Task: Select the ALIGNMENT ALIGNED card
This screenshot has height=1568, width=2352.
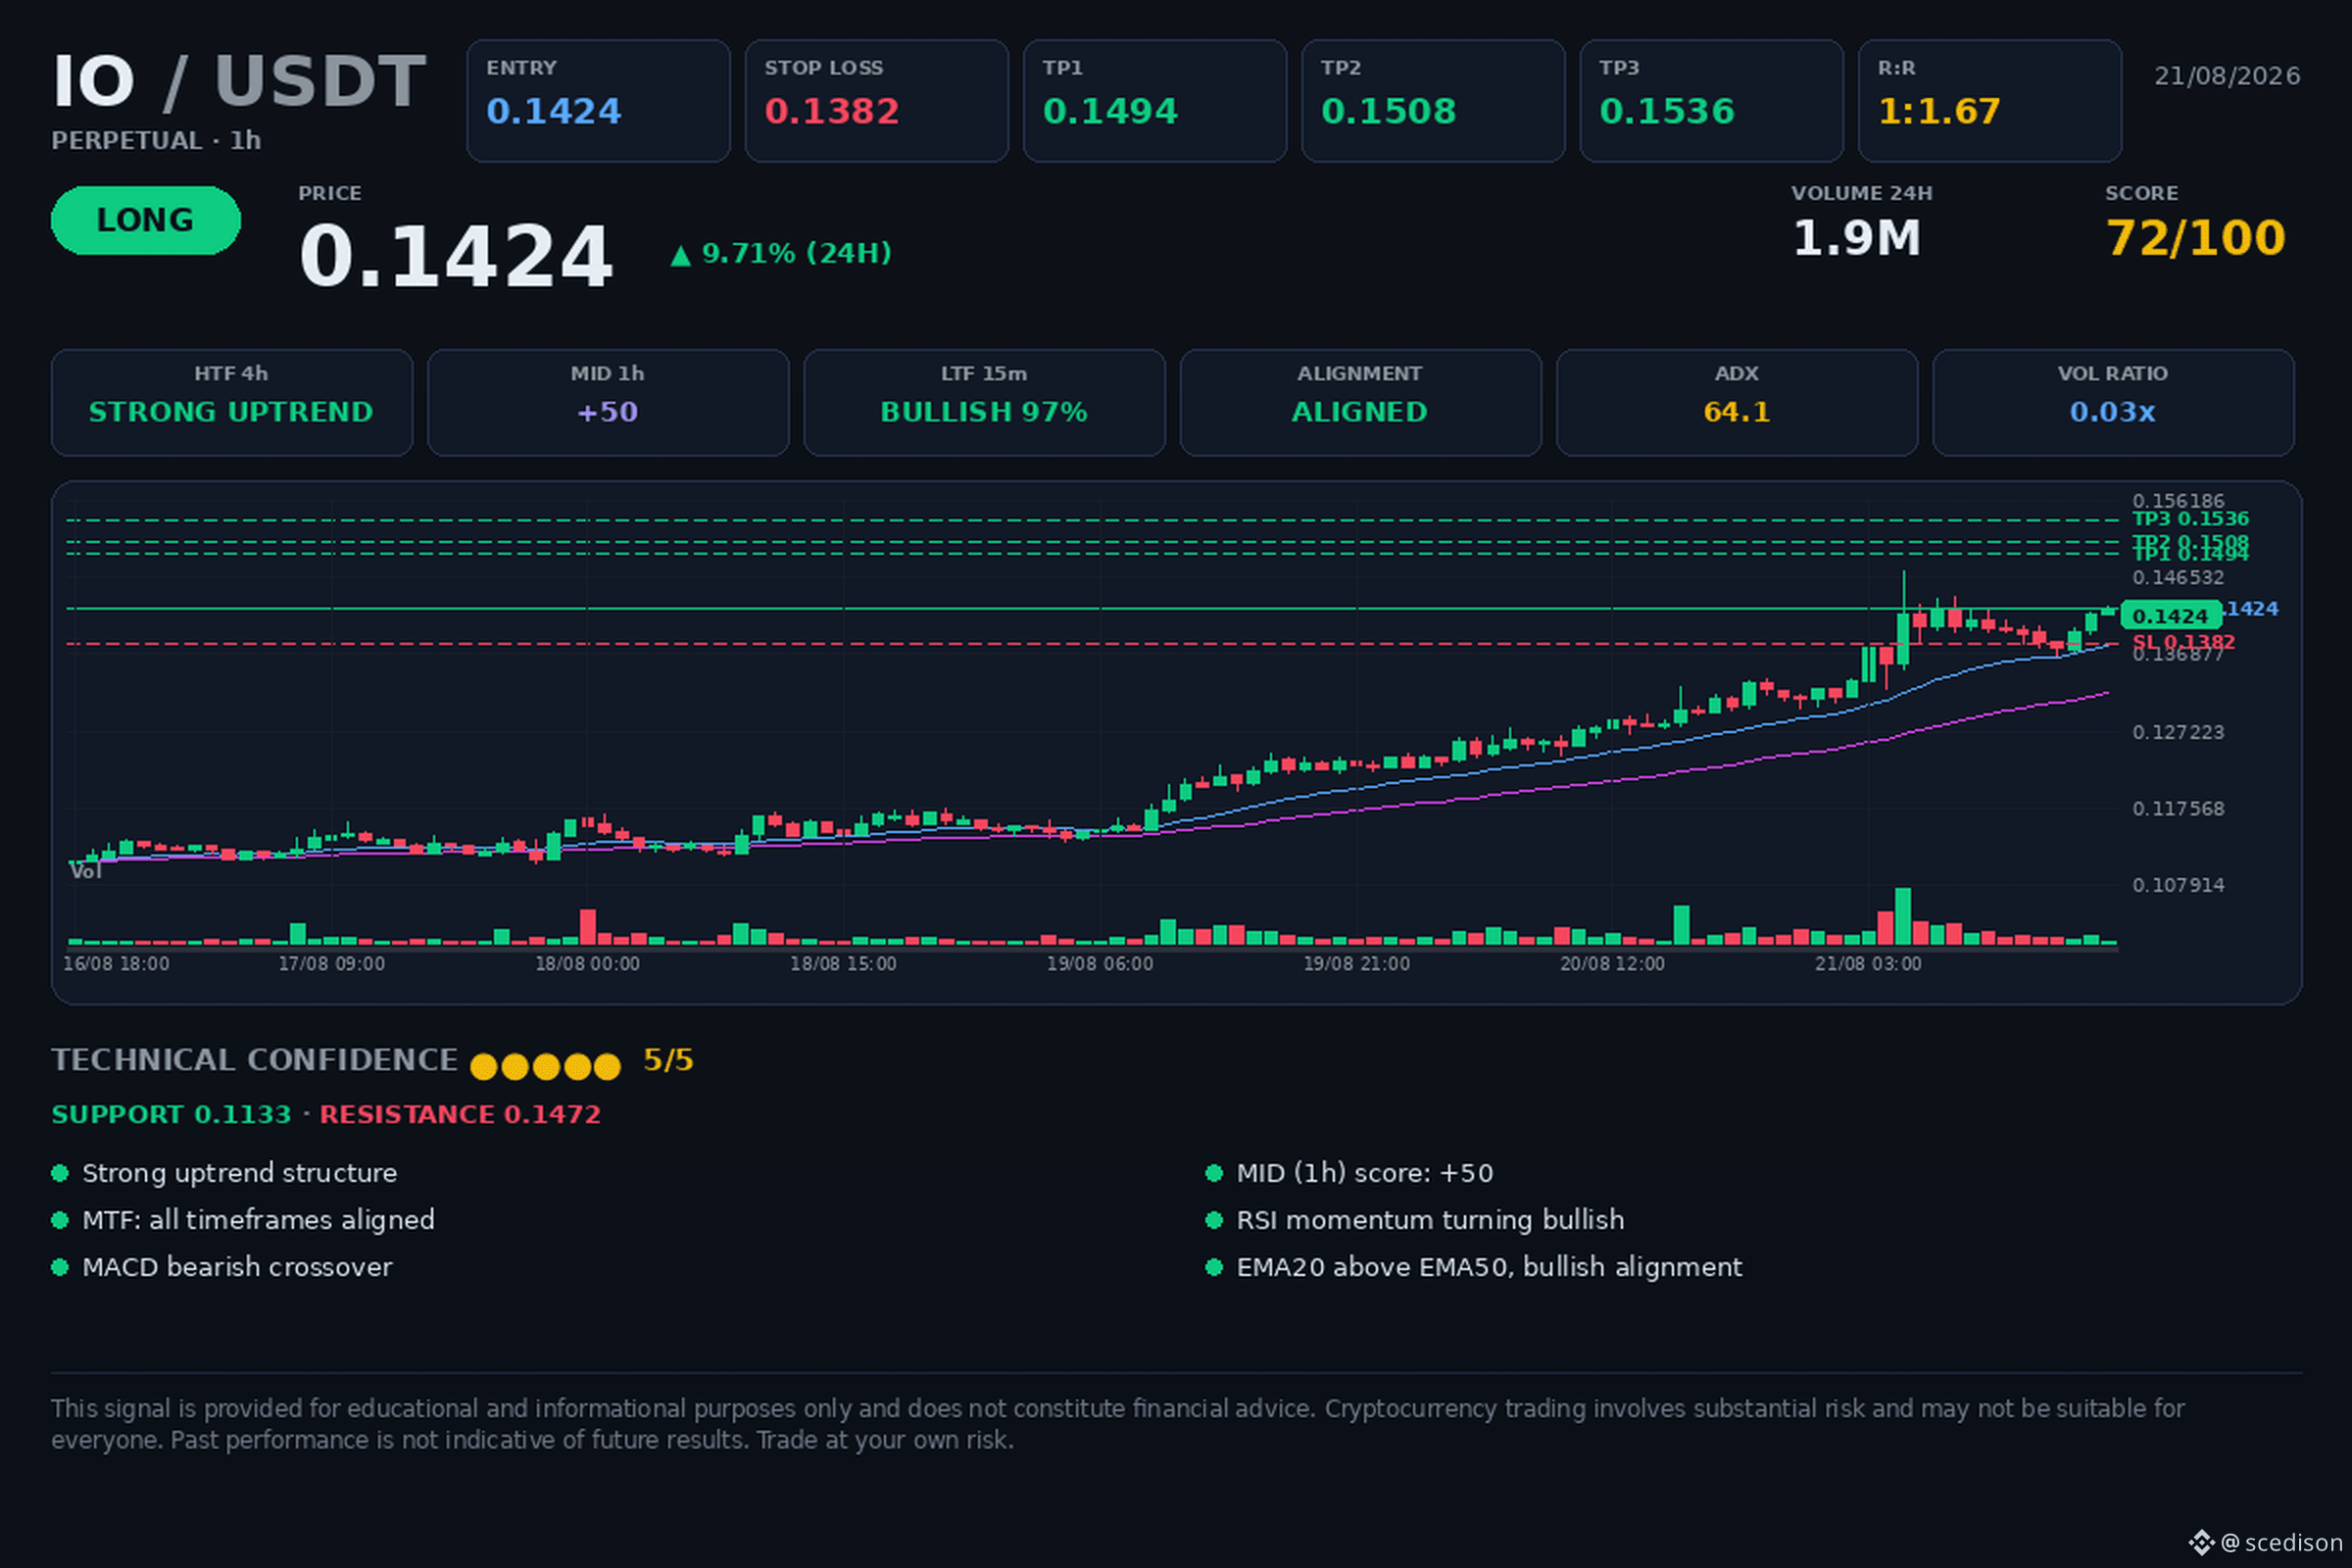Action: click(x=1360, y=403)
